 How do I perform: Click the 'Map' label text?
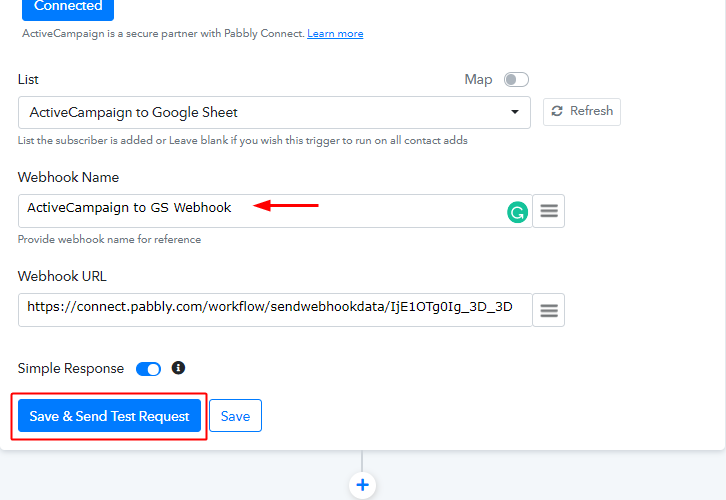click(x=478, y=80)
